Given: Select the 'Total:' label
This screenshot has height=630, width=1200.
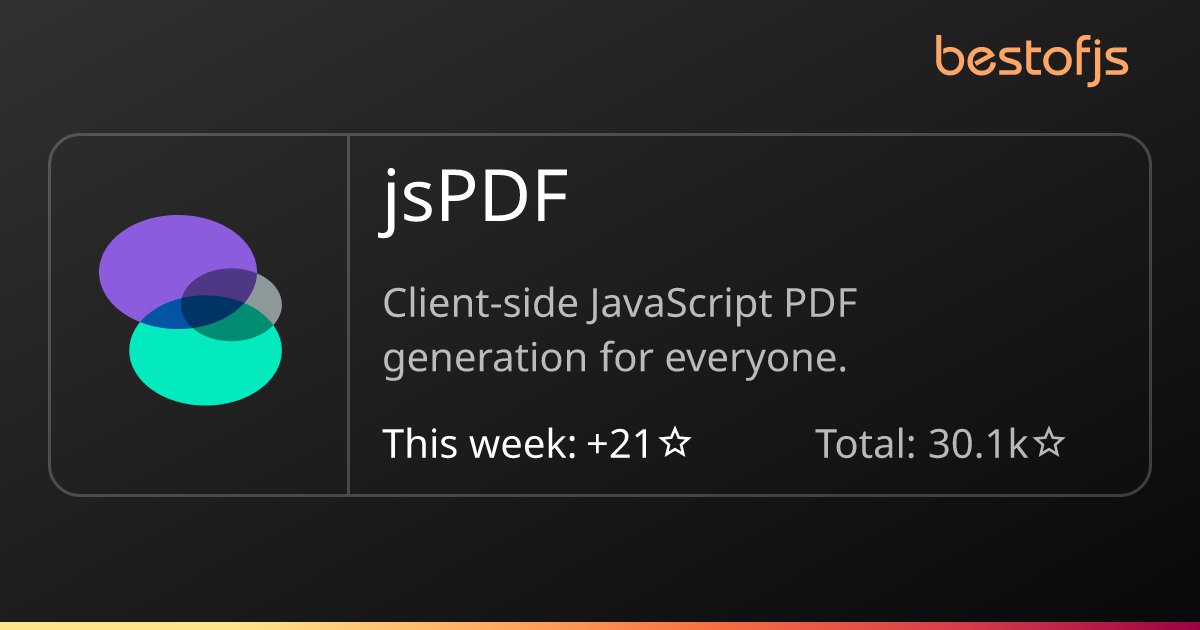Looking at the screenshot, I should pos(866,443).
